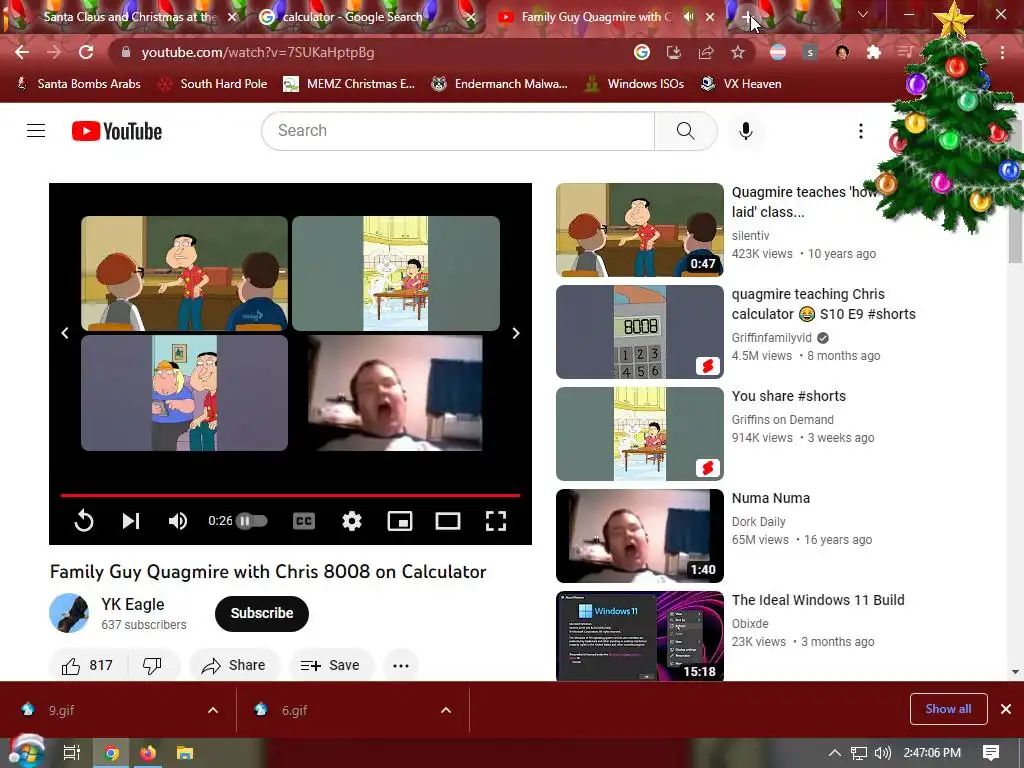Viewport: 1024px width, 768px height.
Task: Open the media controls toolbar icon
Action: point(905,52)
